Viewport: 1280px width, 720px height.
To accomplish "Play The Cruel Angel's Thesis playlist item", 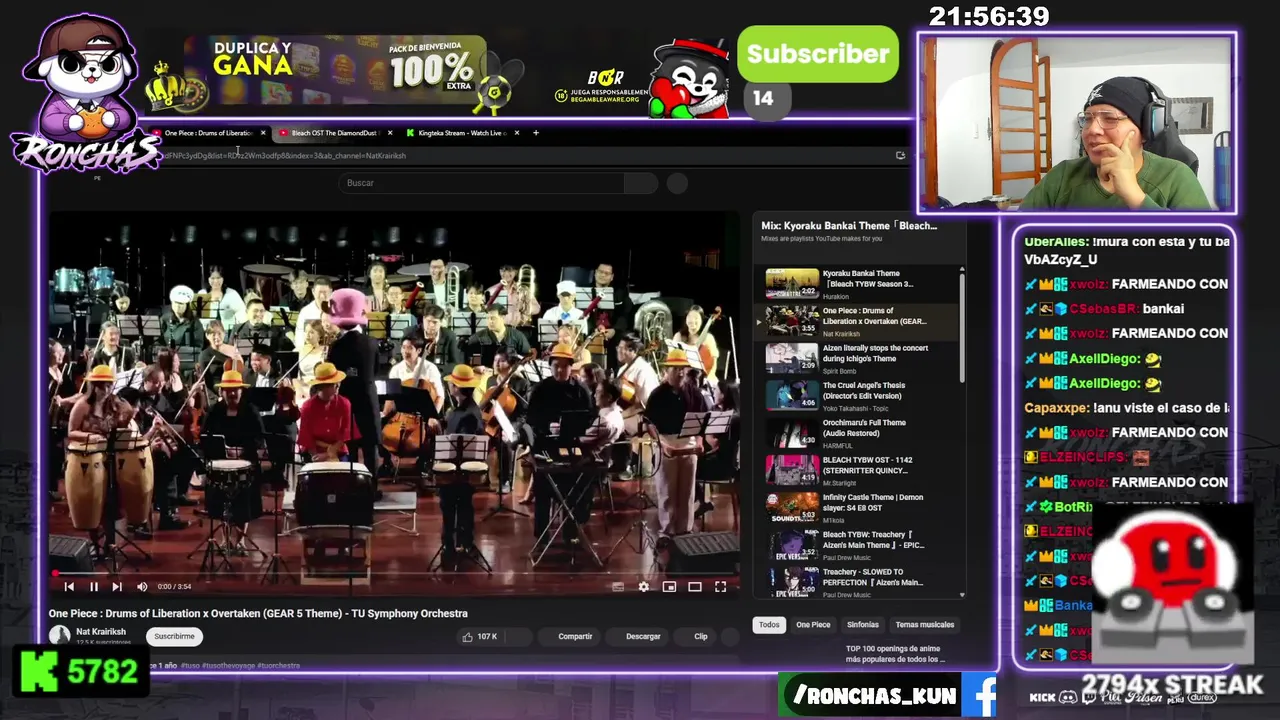I will click(856, 395).
